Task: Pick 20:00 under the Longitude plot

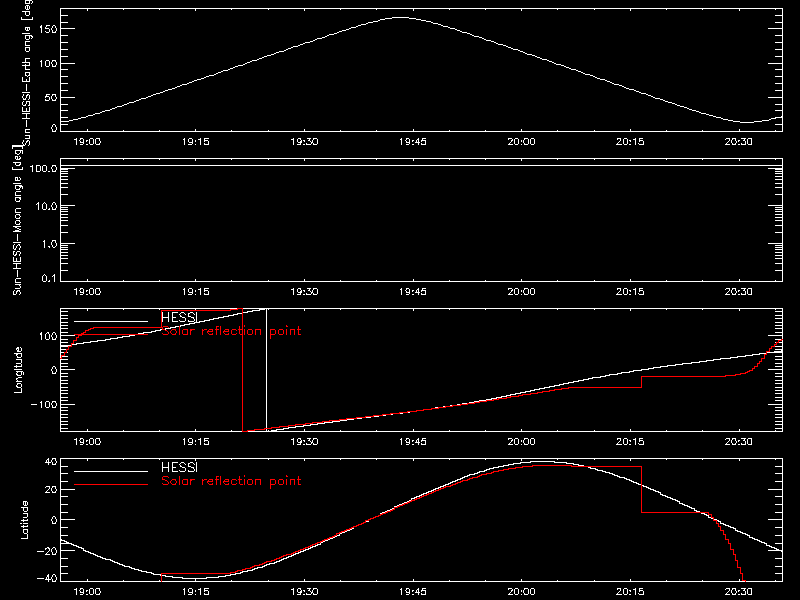Action: click(x=521, y=442)
